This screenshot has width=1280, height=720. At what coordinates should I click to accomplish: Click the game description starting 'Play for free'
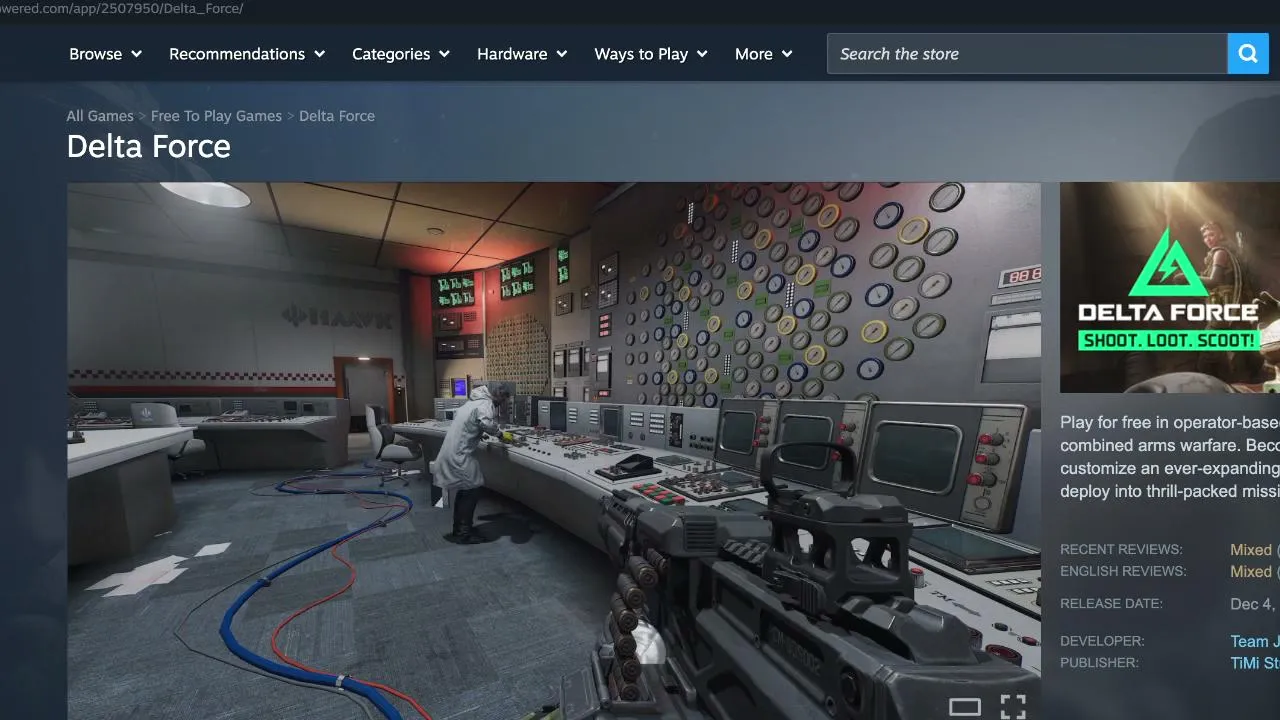coord(1170,457)
